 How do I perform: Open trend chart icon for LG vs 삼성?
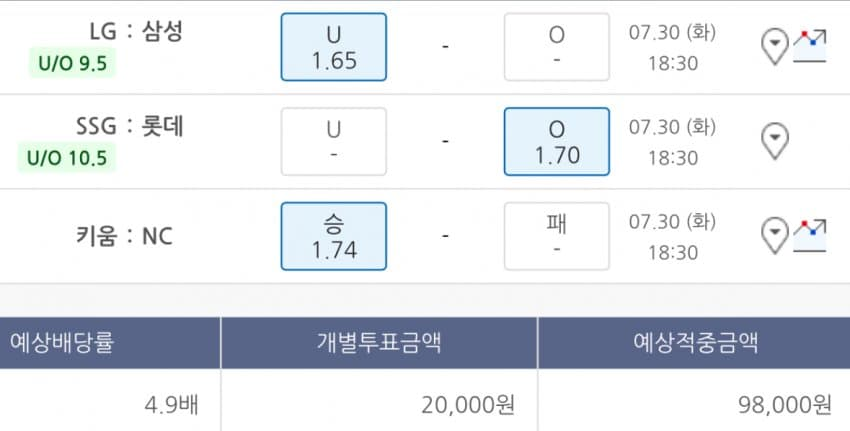(810, 46)
